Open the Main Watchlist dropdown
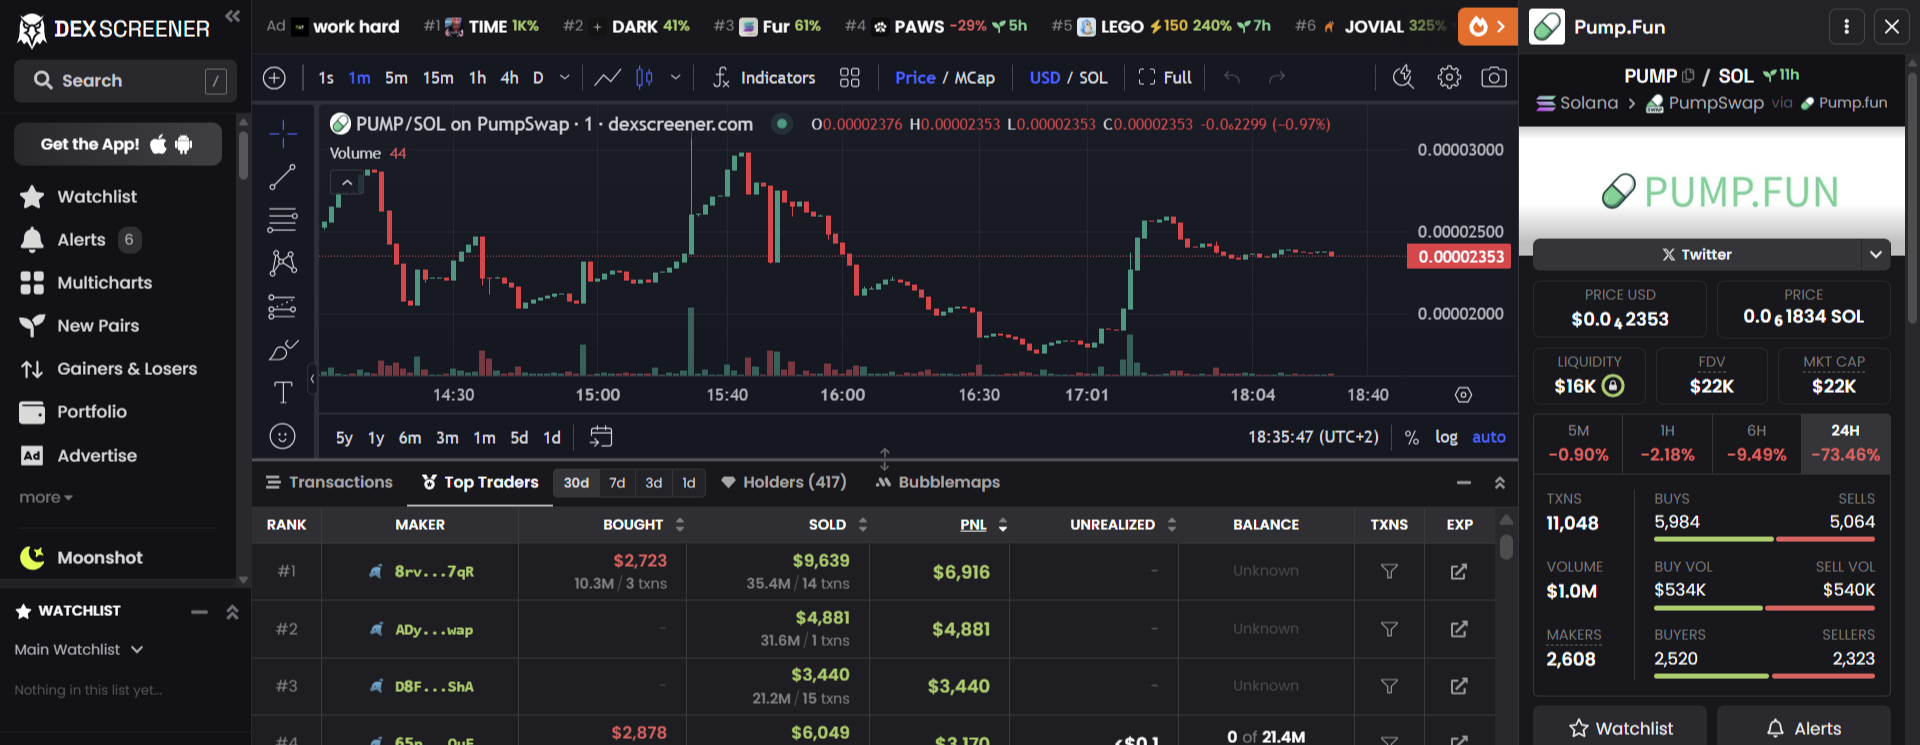This screenshot has height=745, width=1920. tap(79, 650)
